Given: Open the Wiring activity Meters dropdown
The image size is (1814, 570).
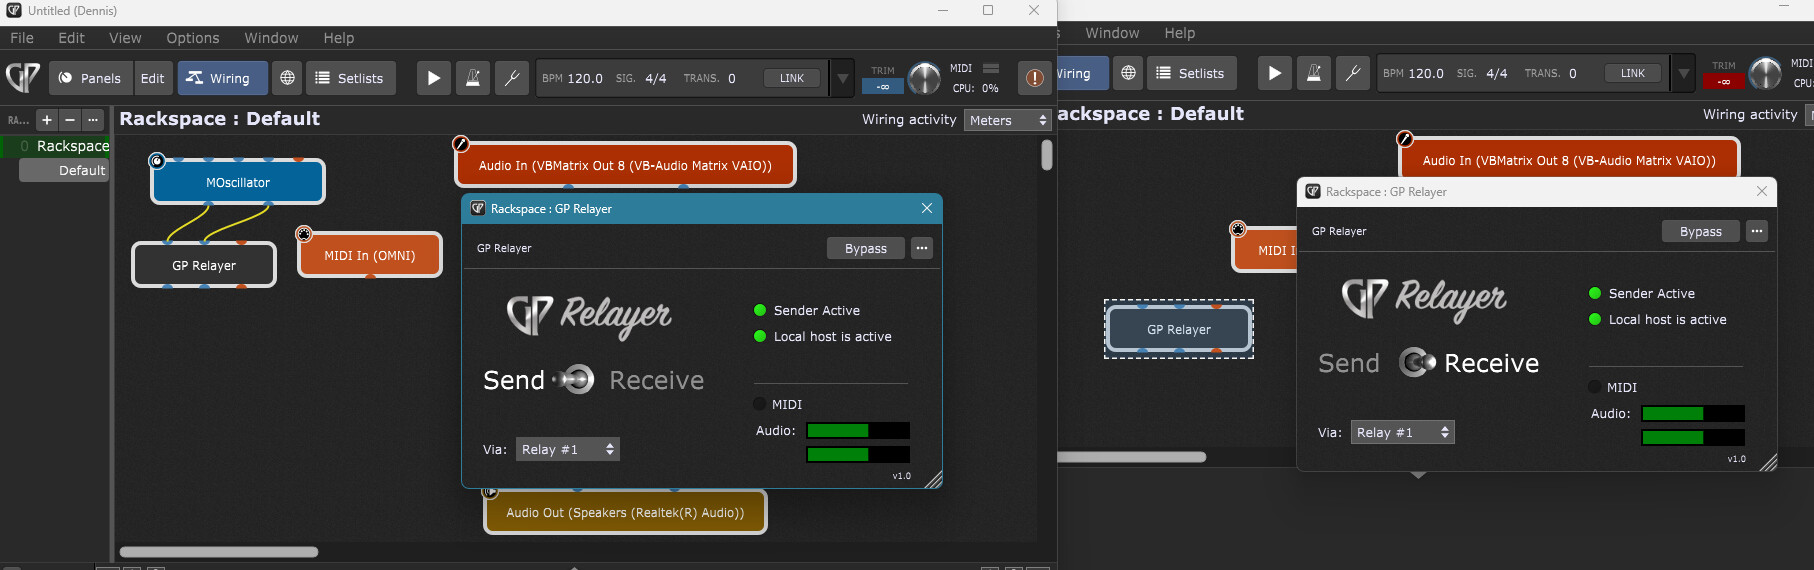Looking at the screenshot, I should [1008, 120].
